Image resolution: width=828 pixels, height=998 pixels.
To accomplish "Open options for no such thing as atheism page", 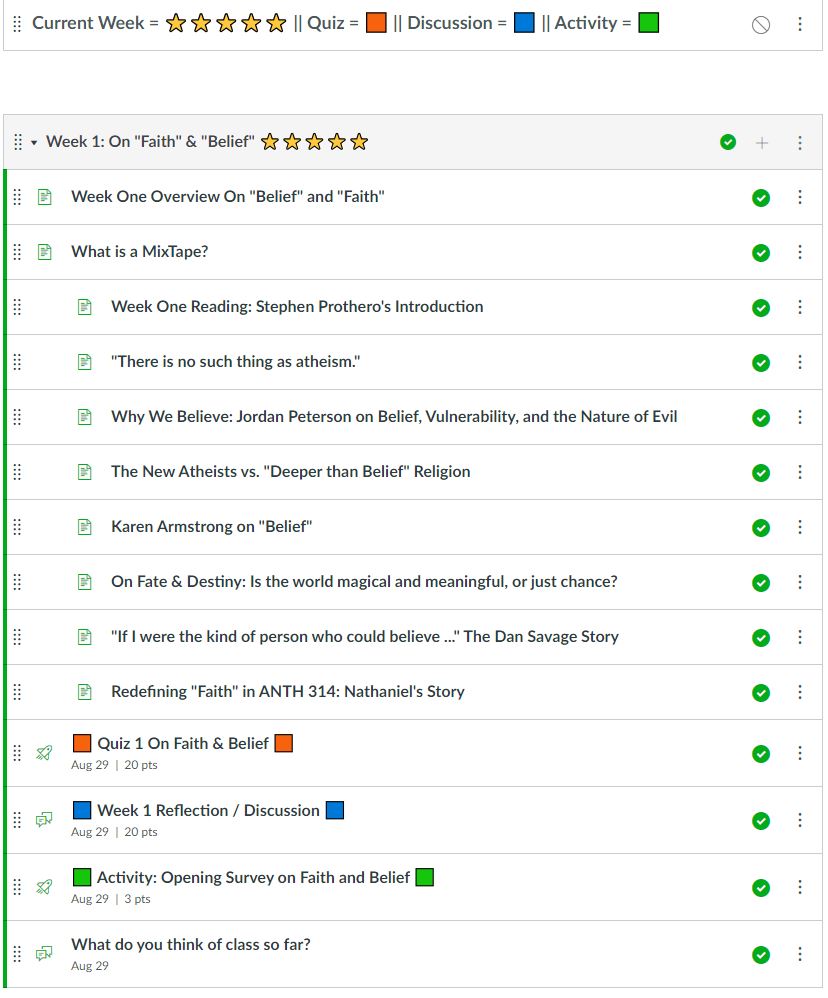I will coord(799,362).
